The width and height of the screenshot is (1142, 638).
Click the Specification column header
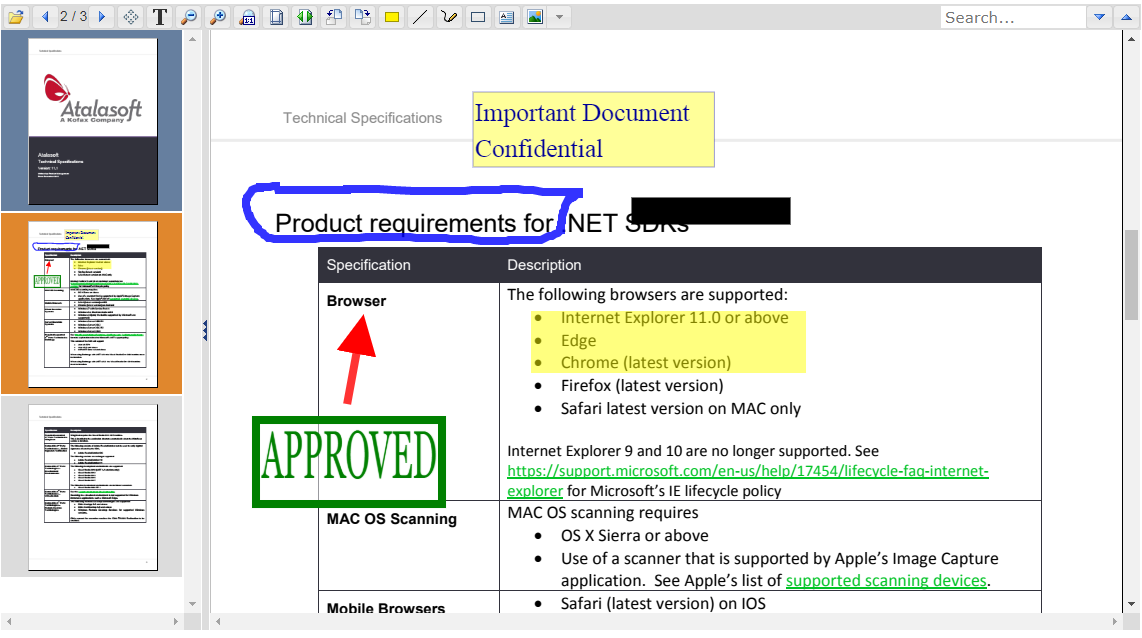coord(369,265)
